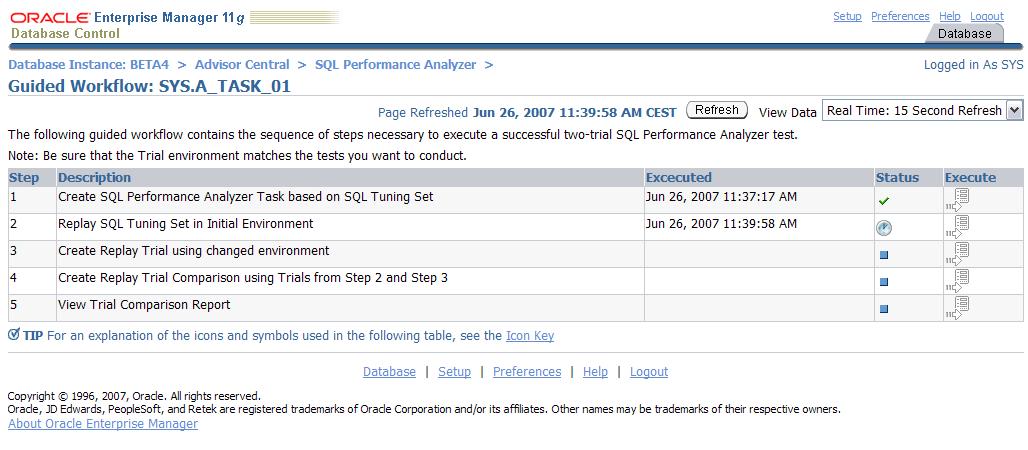This screenshot has width=1028, height=450.
Task: Open About Oracle Enterprise Manager link
Action: (103, 424)
